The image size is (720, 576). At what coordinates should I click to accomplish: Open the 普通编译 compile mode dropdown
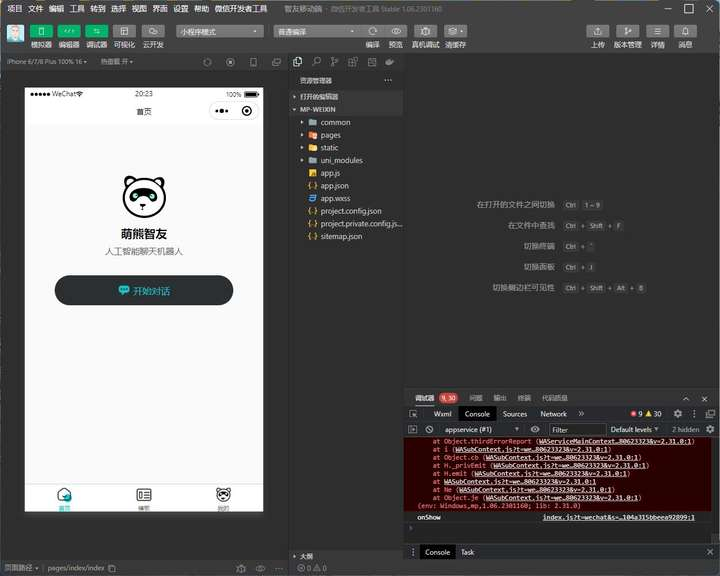315,31
